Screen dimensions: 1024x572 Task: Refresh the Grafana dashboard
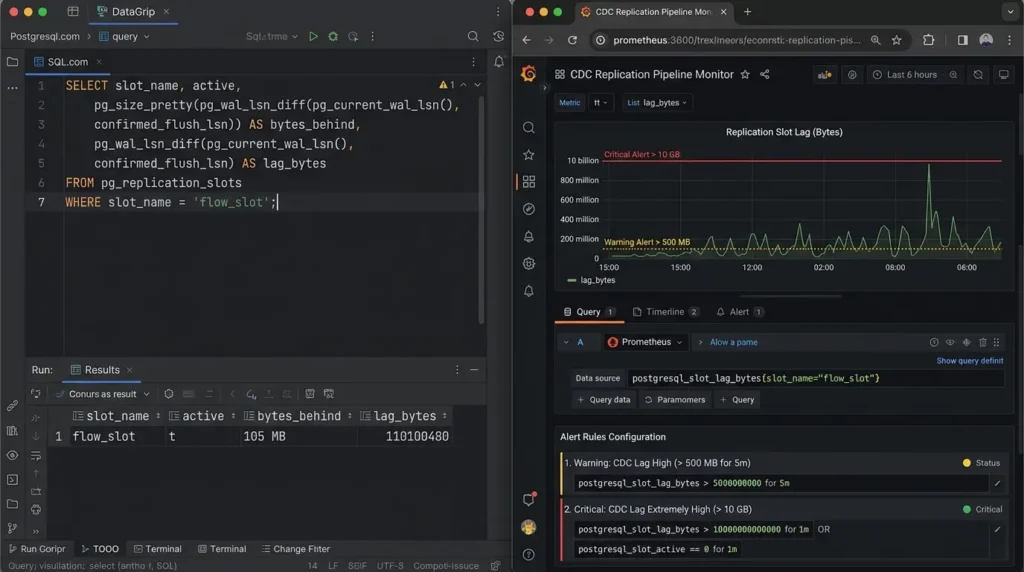coord(978,74)
